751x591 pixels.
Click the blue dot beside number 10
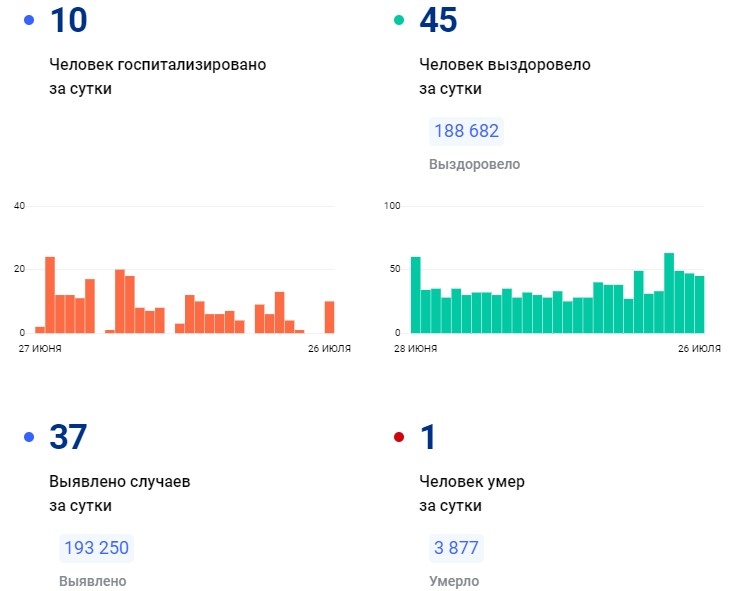(28, 20)
